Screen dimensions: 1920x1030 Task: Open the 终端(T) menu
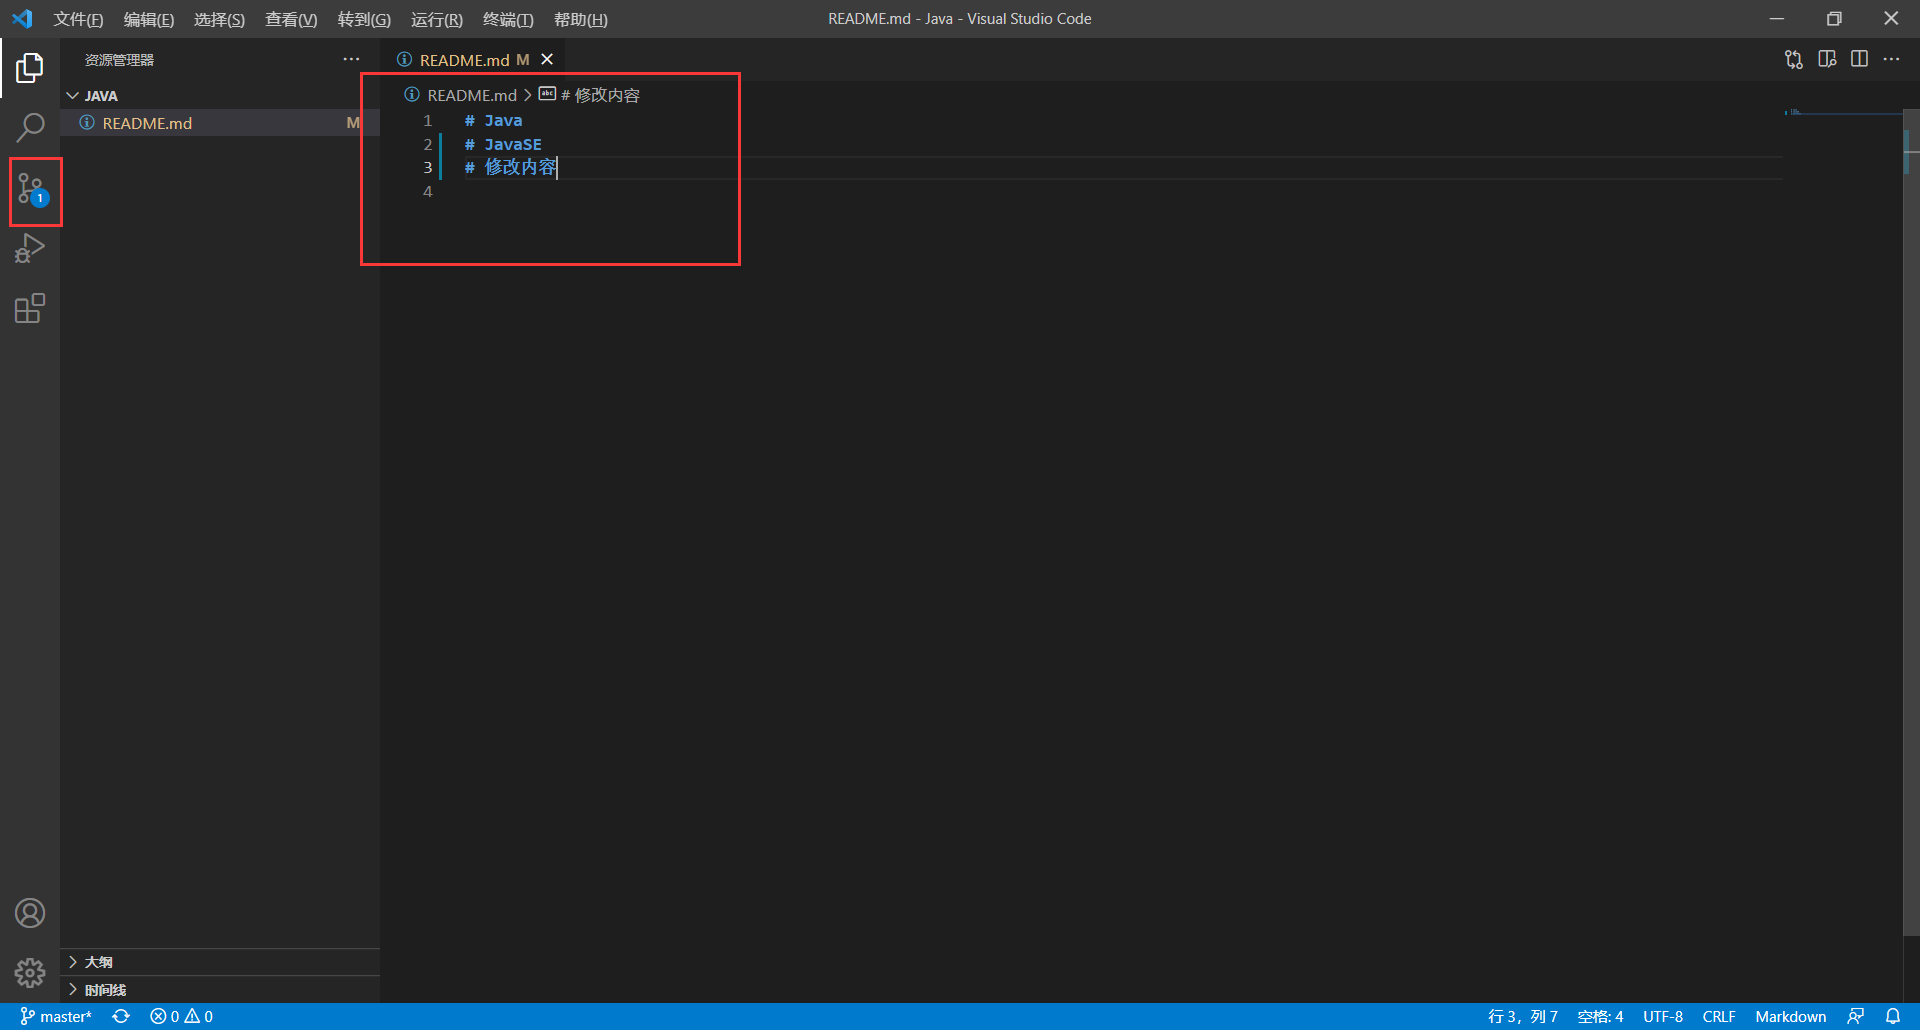coord(508,19)
